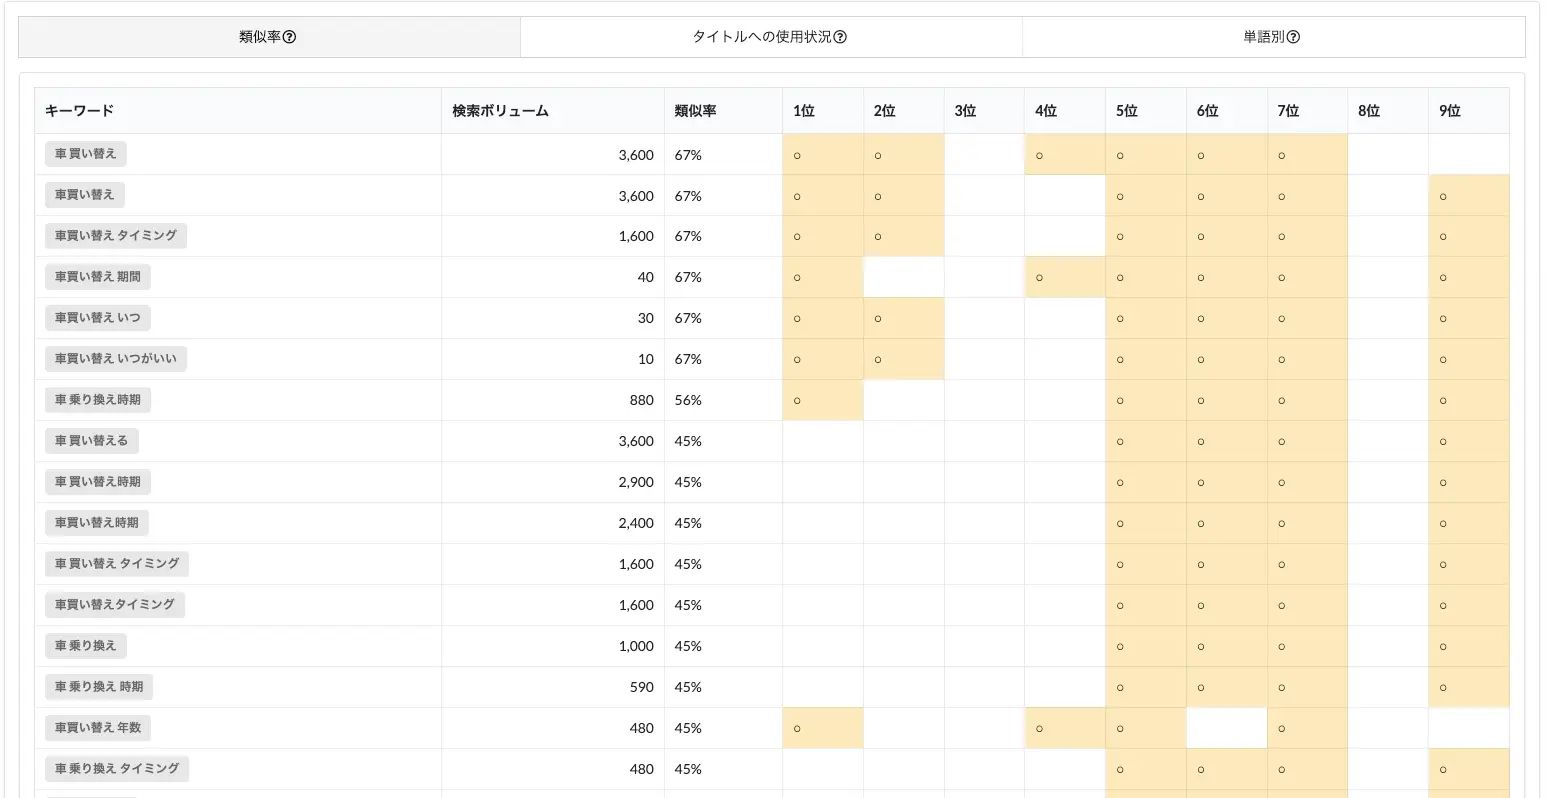Image resolution: width=1548 pixels, height=798 pixels.
Task: Click help icon next to タイトルへの使用状況
Action: click(840, 37)
